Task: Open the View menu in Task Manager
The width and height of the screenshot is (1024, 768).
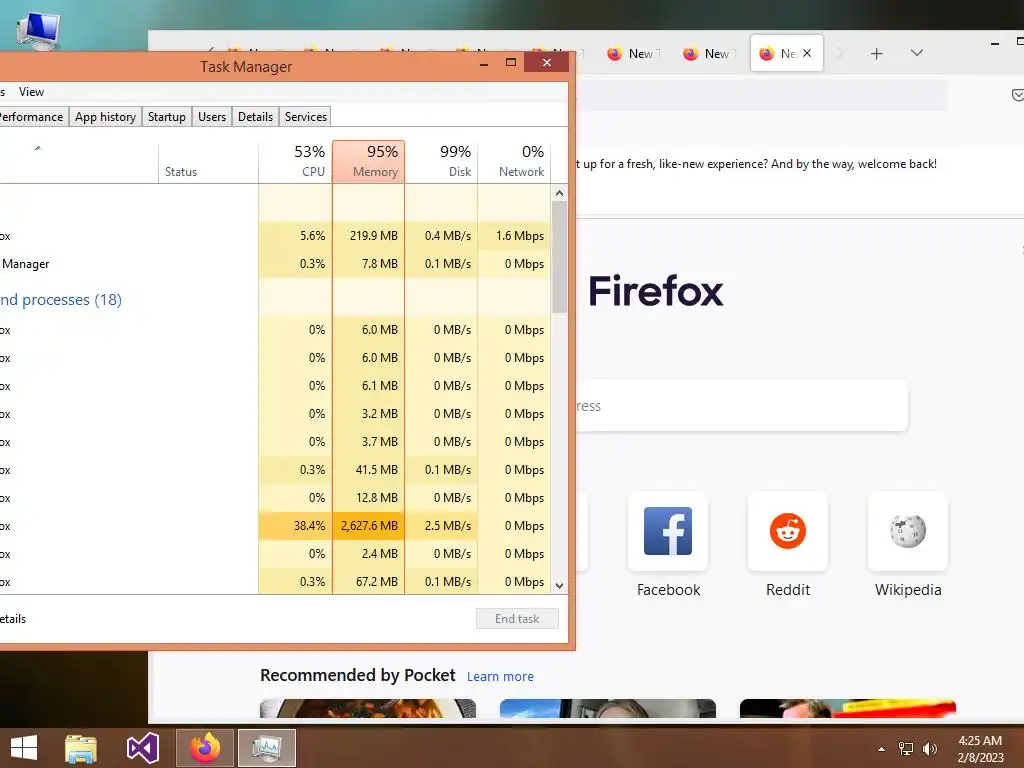Action: 31,92
